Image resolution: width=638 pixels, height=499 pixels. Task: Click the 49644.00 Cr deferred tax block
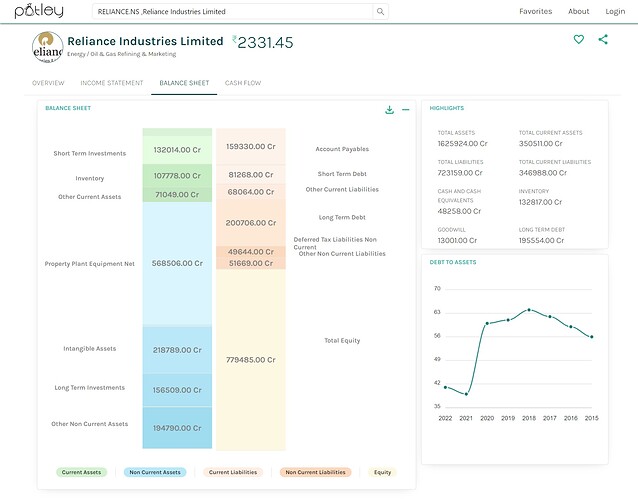(x=251, y=252)
